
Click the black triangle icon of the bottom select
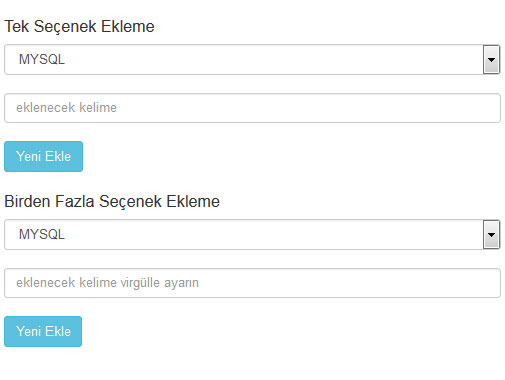click(491, 235)
